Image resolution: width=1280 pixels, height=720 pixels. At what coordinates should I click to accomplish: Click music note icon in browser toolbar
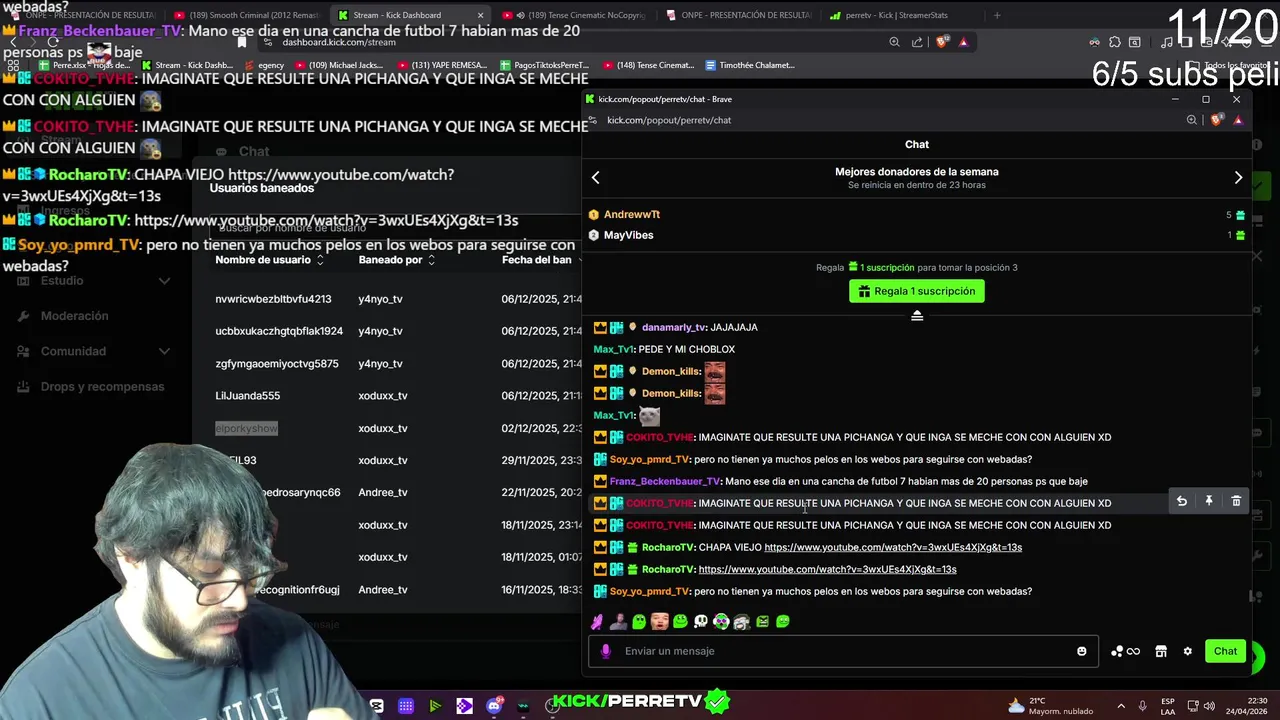coord(1167,42)
